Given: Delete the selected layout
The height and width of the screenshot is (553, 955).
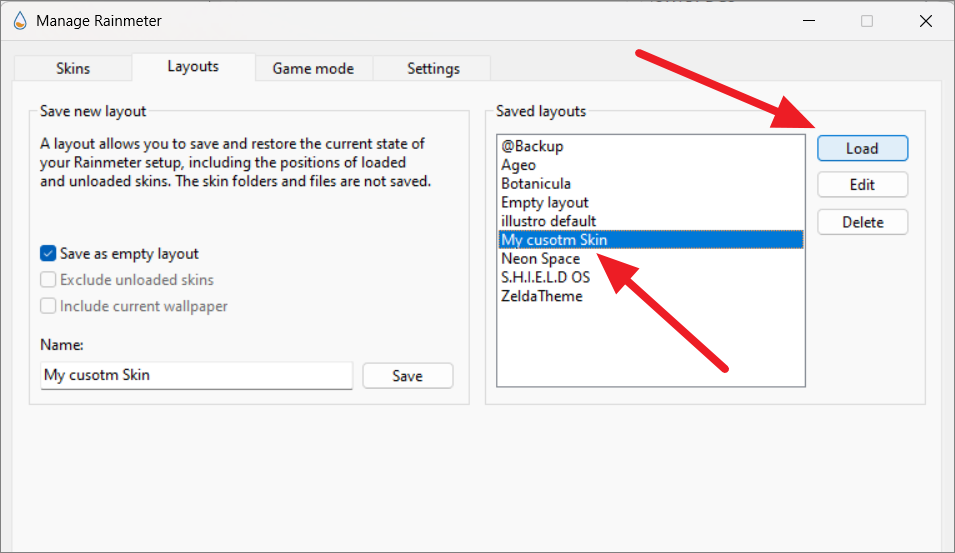Looking at the screenshot, I should [x=862, y=222].
